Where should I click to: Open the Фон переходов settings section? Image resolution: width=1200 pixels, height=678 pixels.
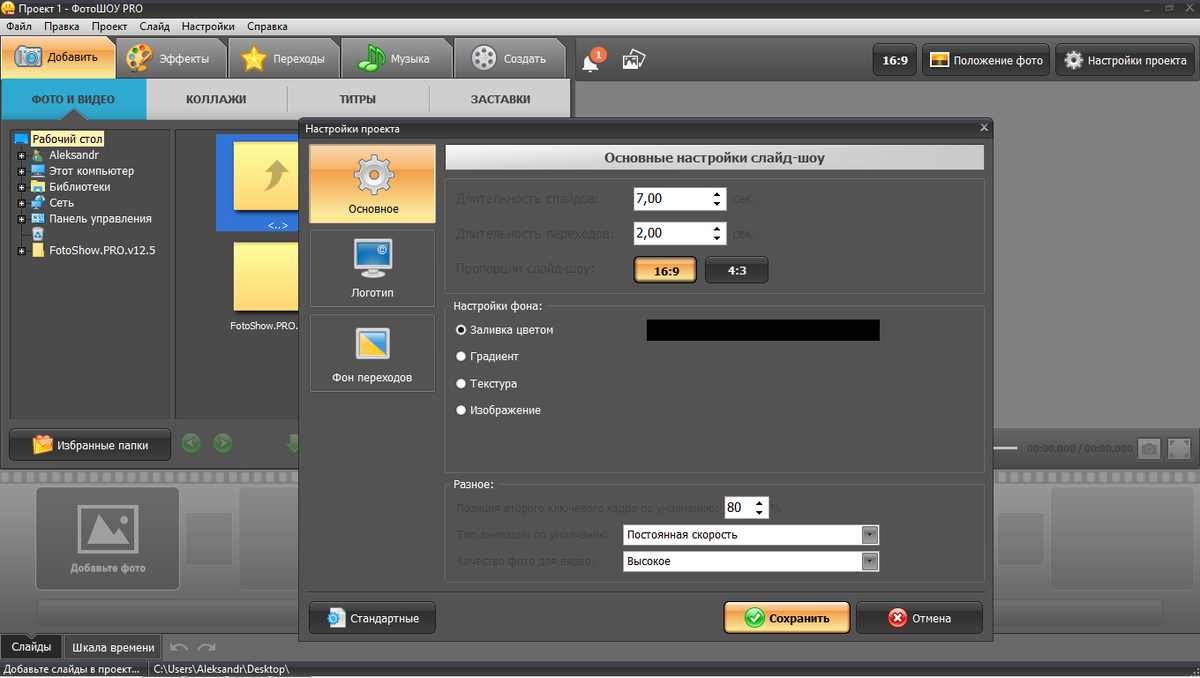373,353
